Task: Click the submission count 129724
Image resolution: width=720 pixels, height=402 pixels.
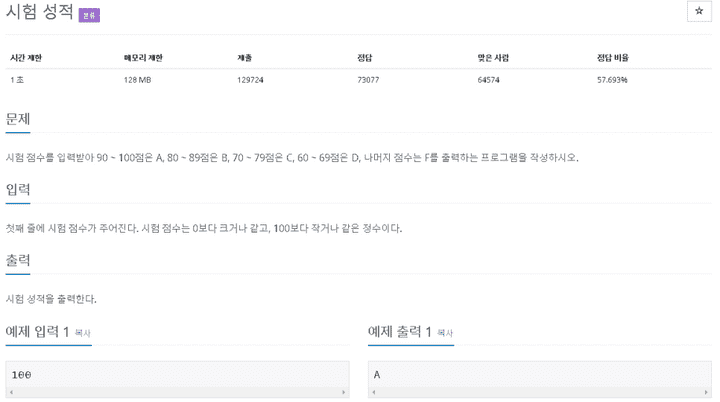Action: coord(250,80)
